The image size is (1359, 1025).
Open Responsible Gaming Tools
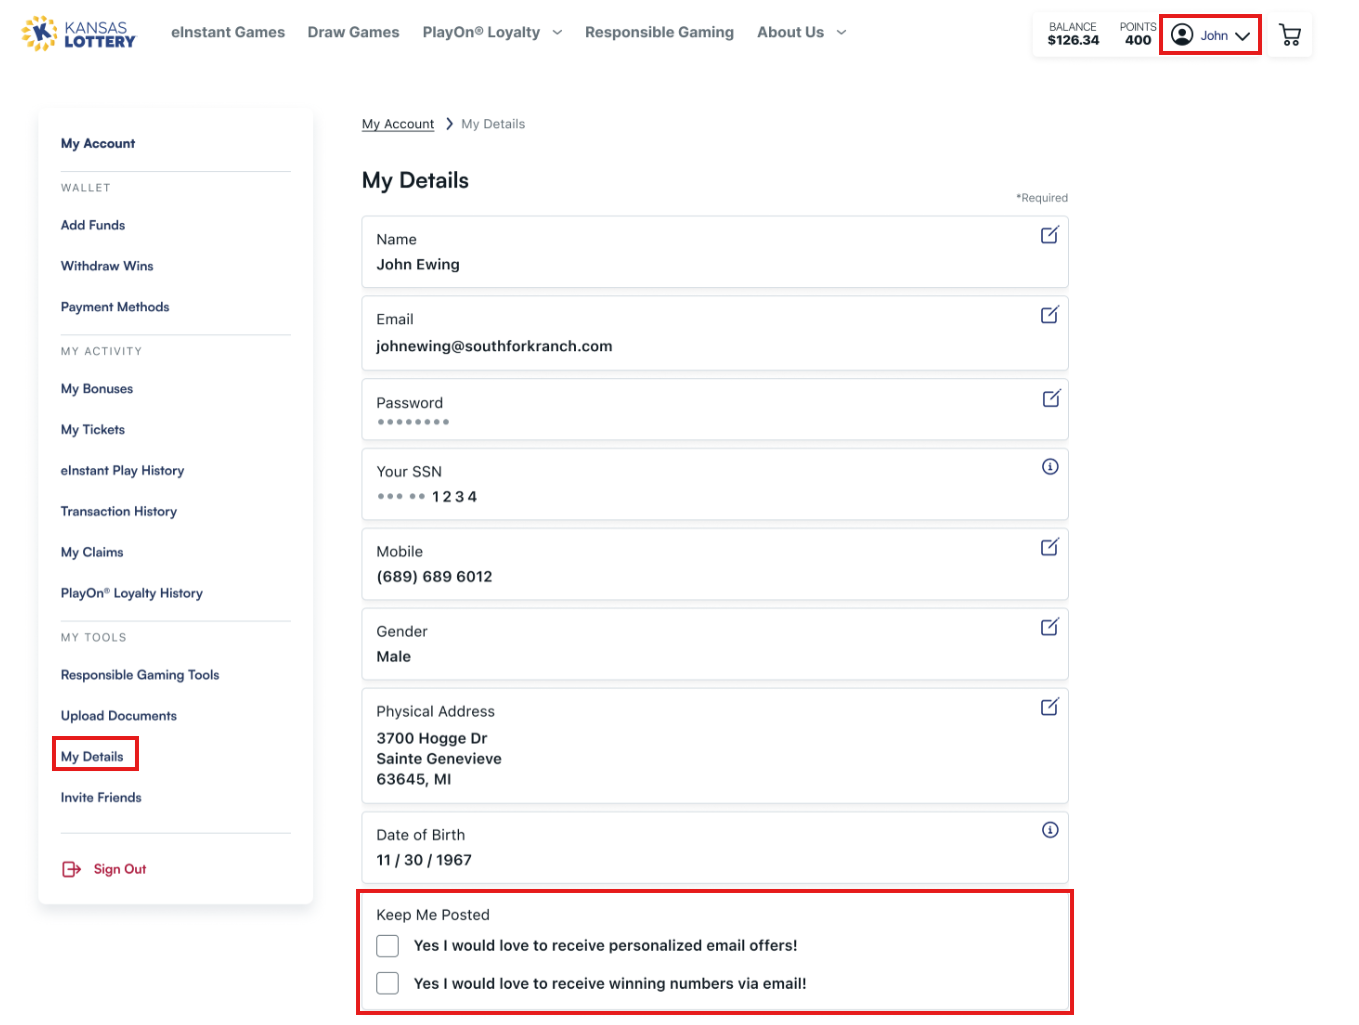point(140,675)
